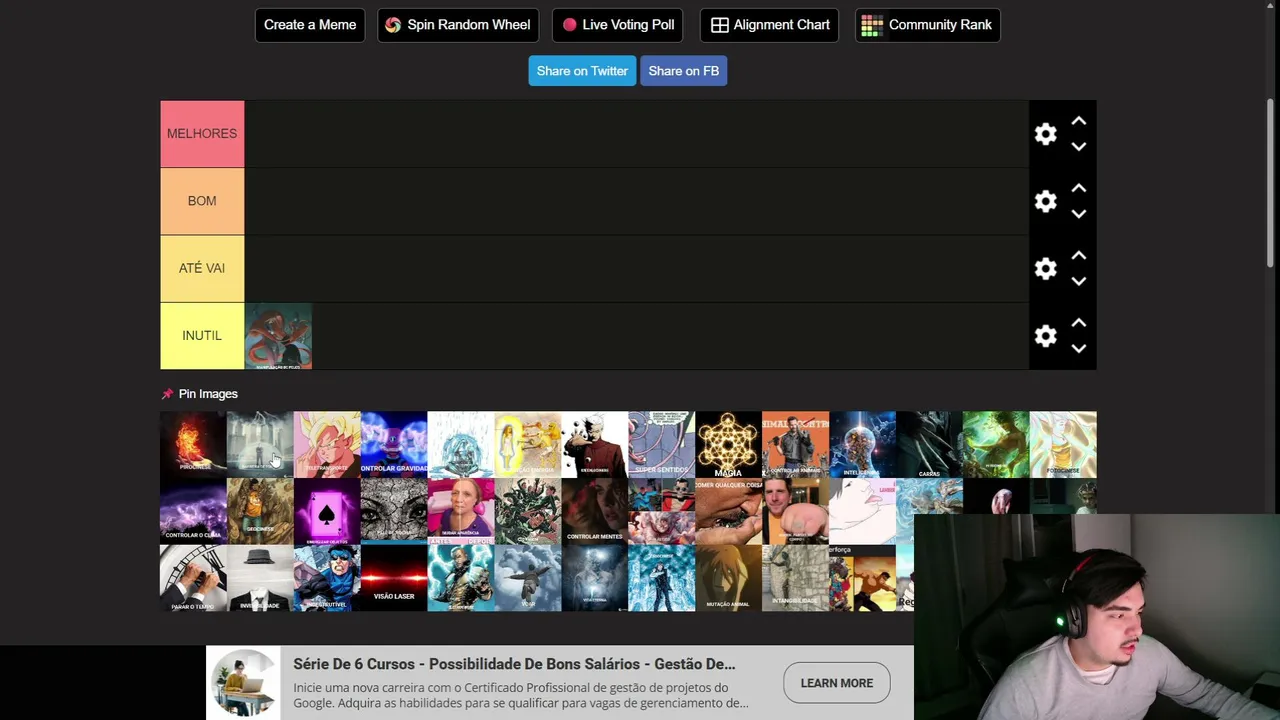Viewport: 1280px width, 720px height.
Task: Select the INUTIL tier label
Action: tap(202, 336)
